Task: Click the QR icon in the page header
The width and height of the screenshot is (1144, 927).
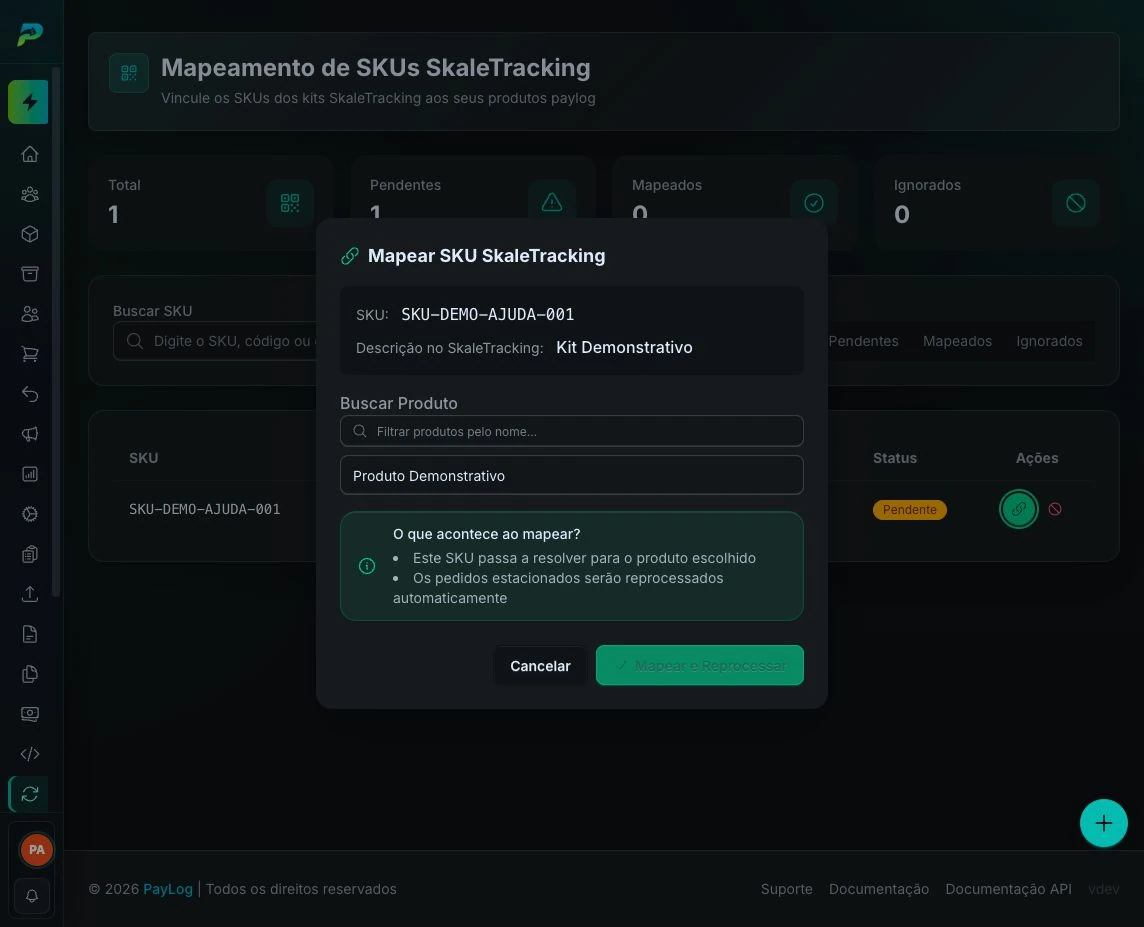Action: [129, 73]
